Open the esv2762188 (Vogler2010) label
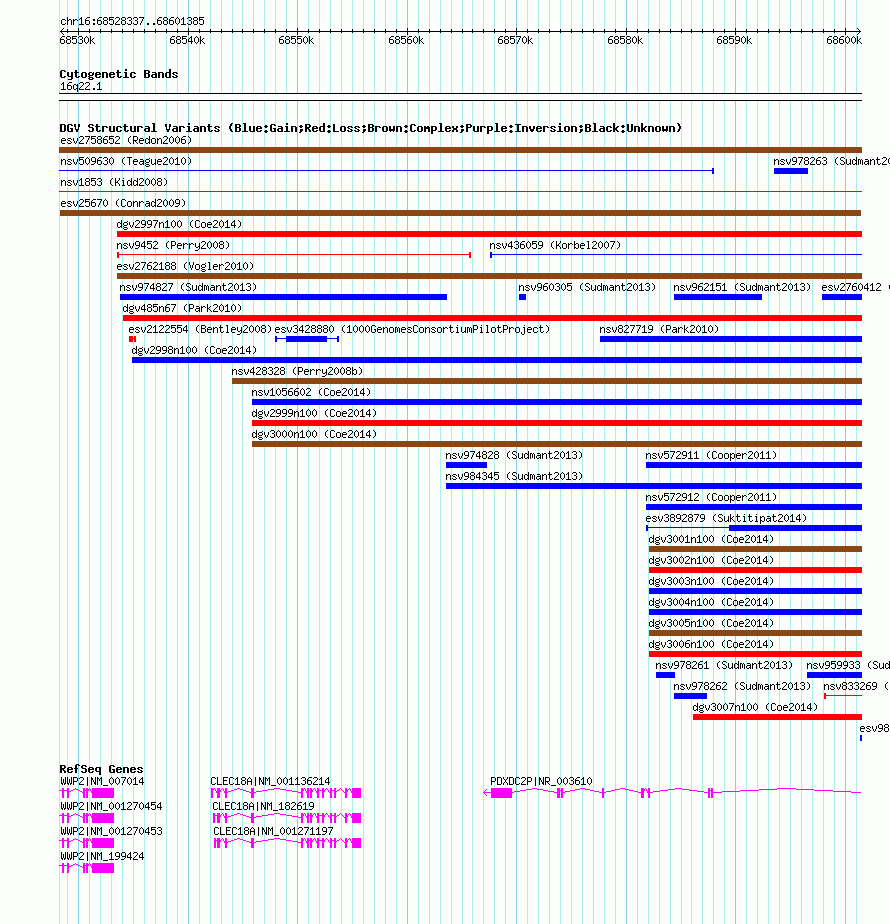 185,266
